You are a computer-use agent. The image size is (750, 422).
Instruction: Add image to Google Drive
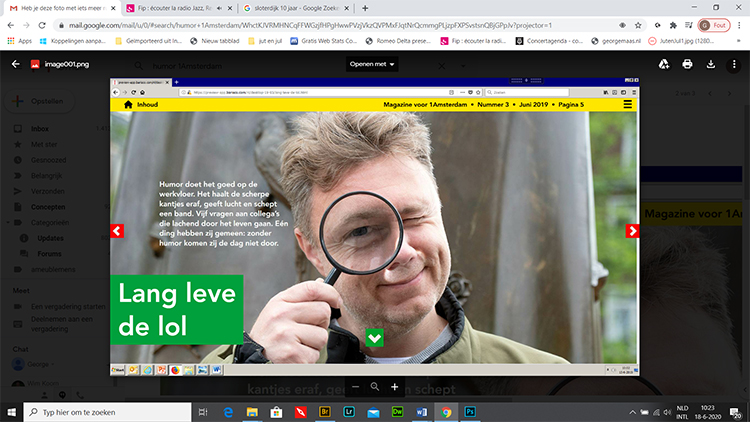tap(664, 64)
